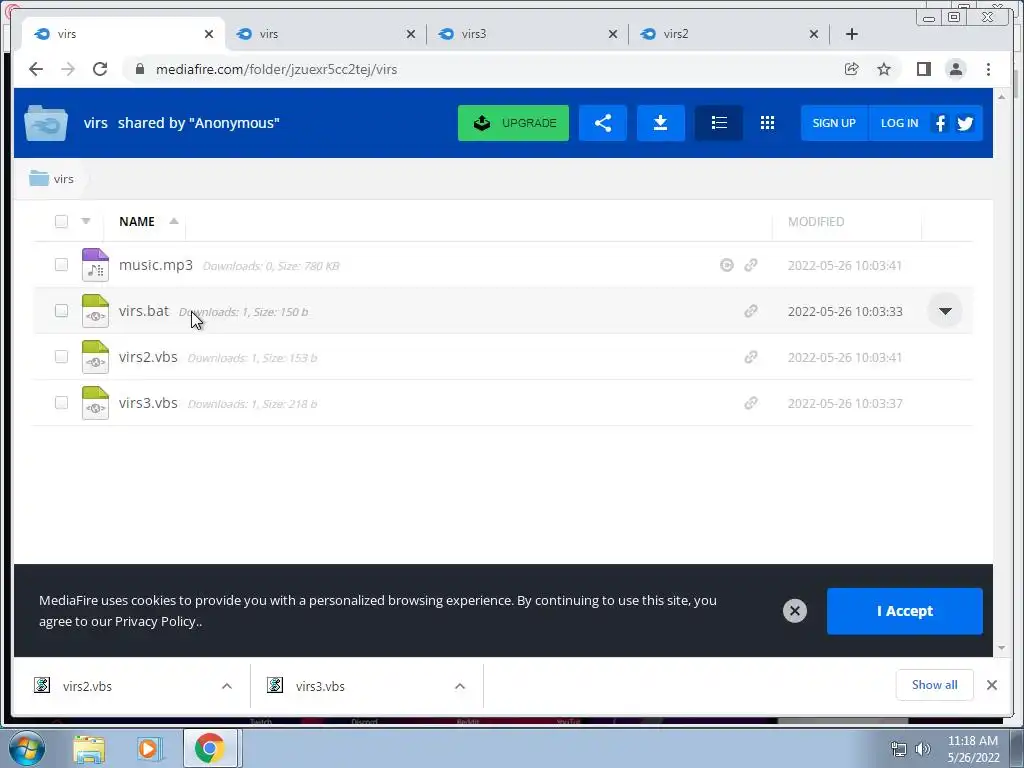Click the virs2.vbs file icon
The width and height of the screenshot is (1024, 768).
pos(95,357)
